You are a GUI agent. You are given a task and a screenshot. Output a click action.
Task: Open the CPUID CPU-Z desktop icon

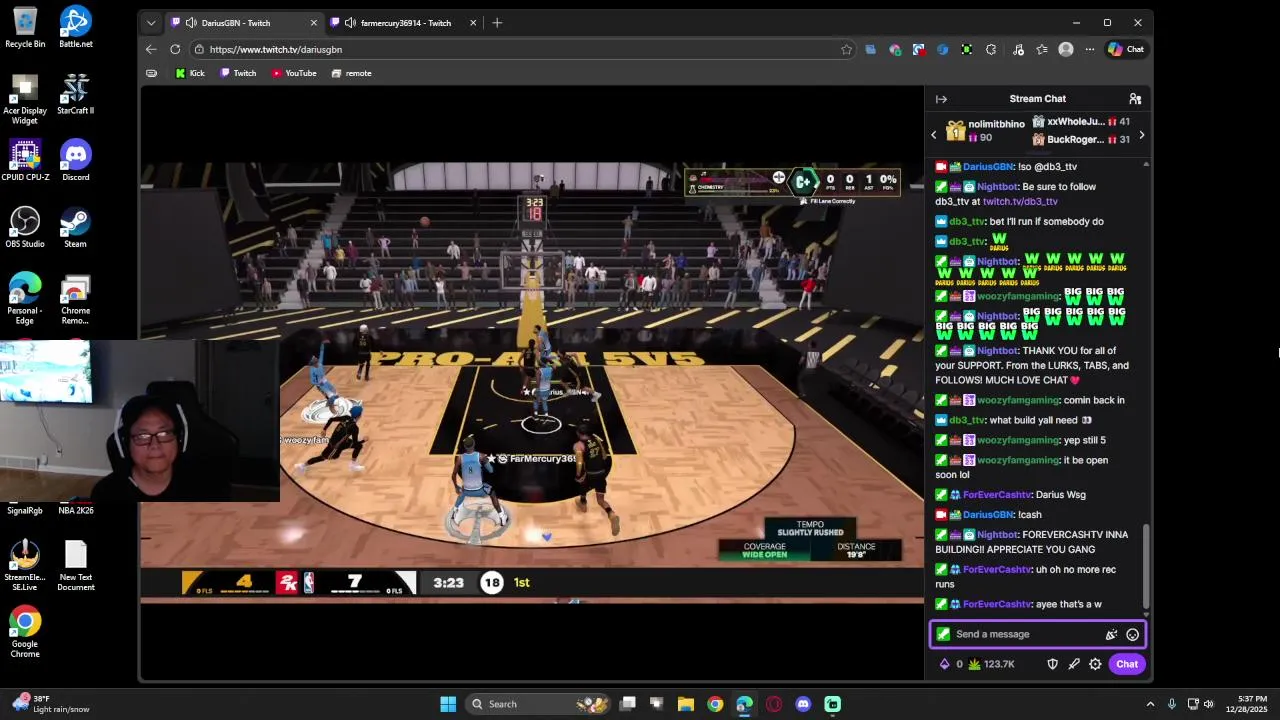(x=25, y=161)
